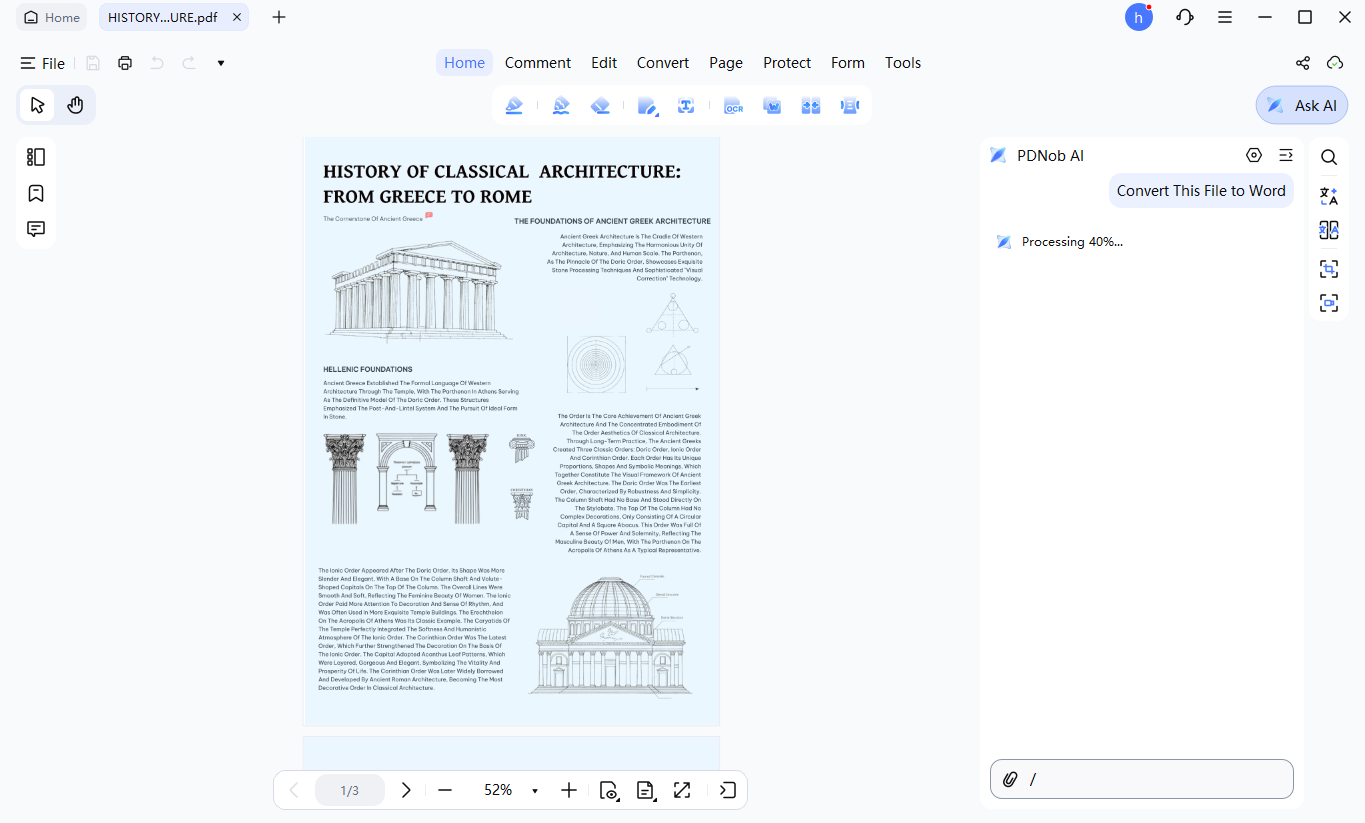Image resolution: width=1365 pixels, height=823 pixels.
Task: Activate the hand pan tool
Action: 75,105
